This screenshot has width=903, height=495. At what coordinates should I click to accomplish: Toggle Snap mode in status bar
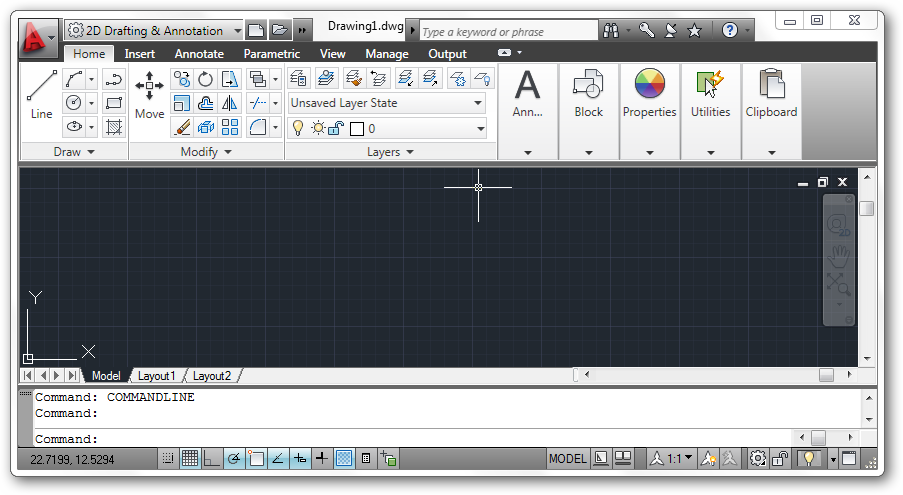pyautogui.click(x=168, y=459)
